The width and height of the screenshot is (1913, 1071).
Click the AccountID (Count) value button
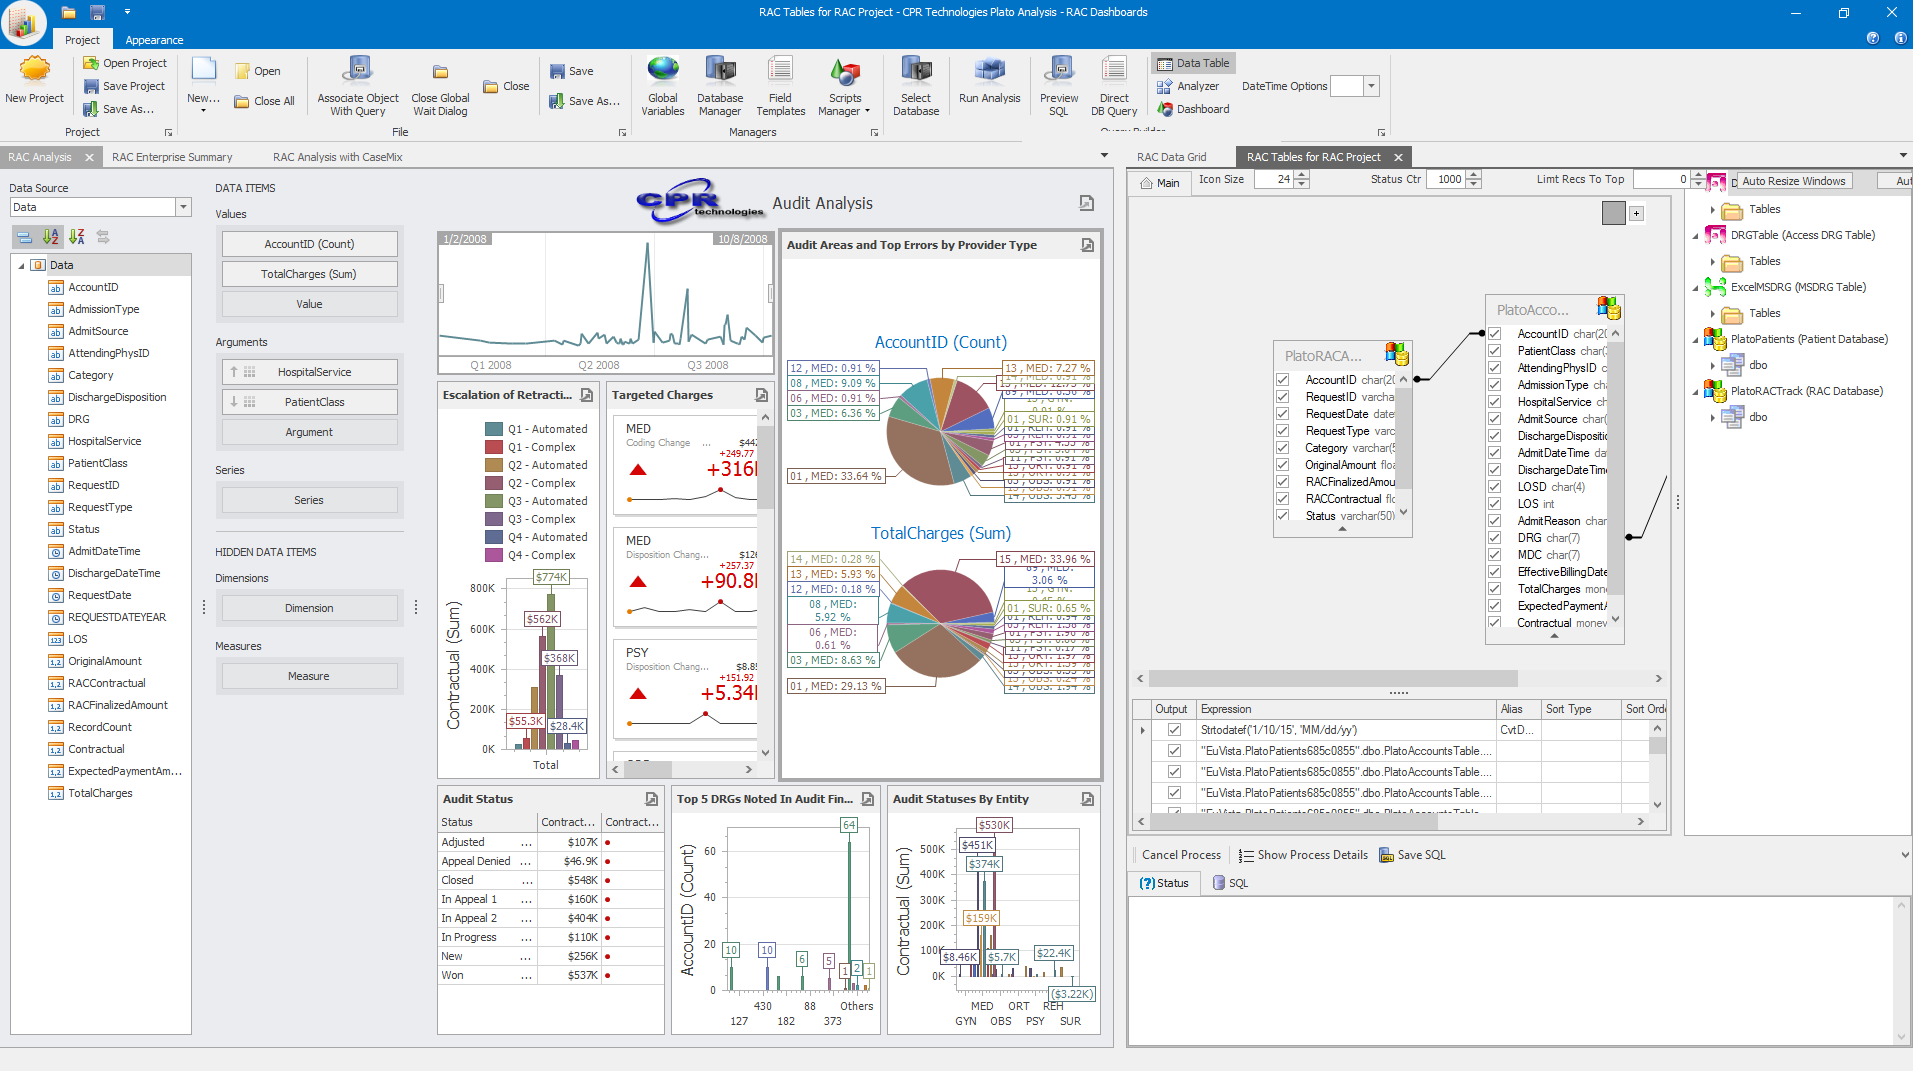point(309,244)
